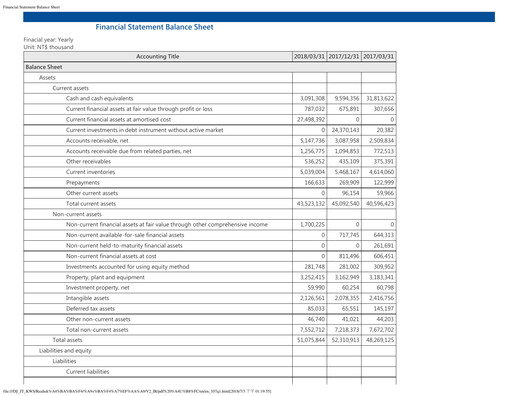Select the value 2,416,756

(x=381, y=298)
